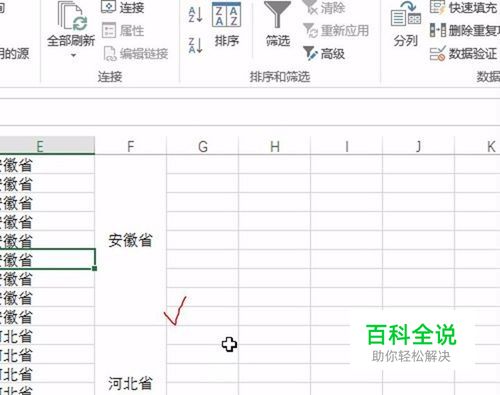The height and width of the screenshot is (395, 500).
Task: Open Advanced filter (高级)
Action: [324, 54]
